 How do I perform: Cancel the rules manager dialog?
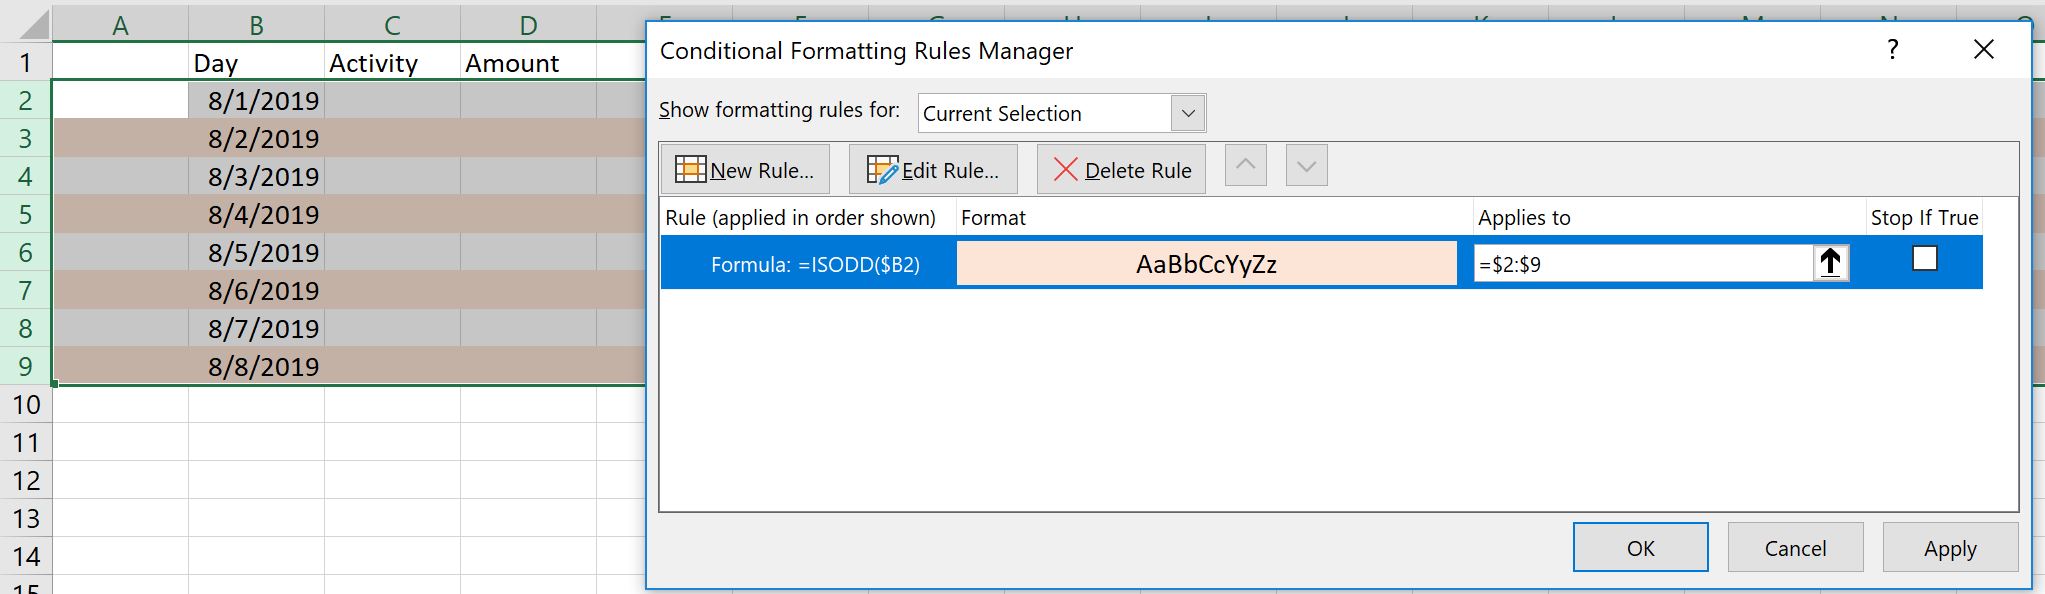1795,548
